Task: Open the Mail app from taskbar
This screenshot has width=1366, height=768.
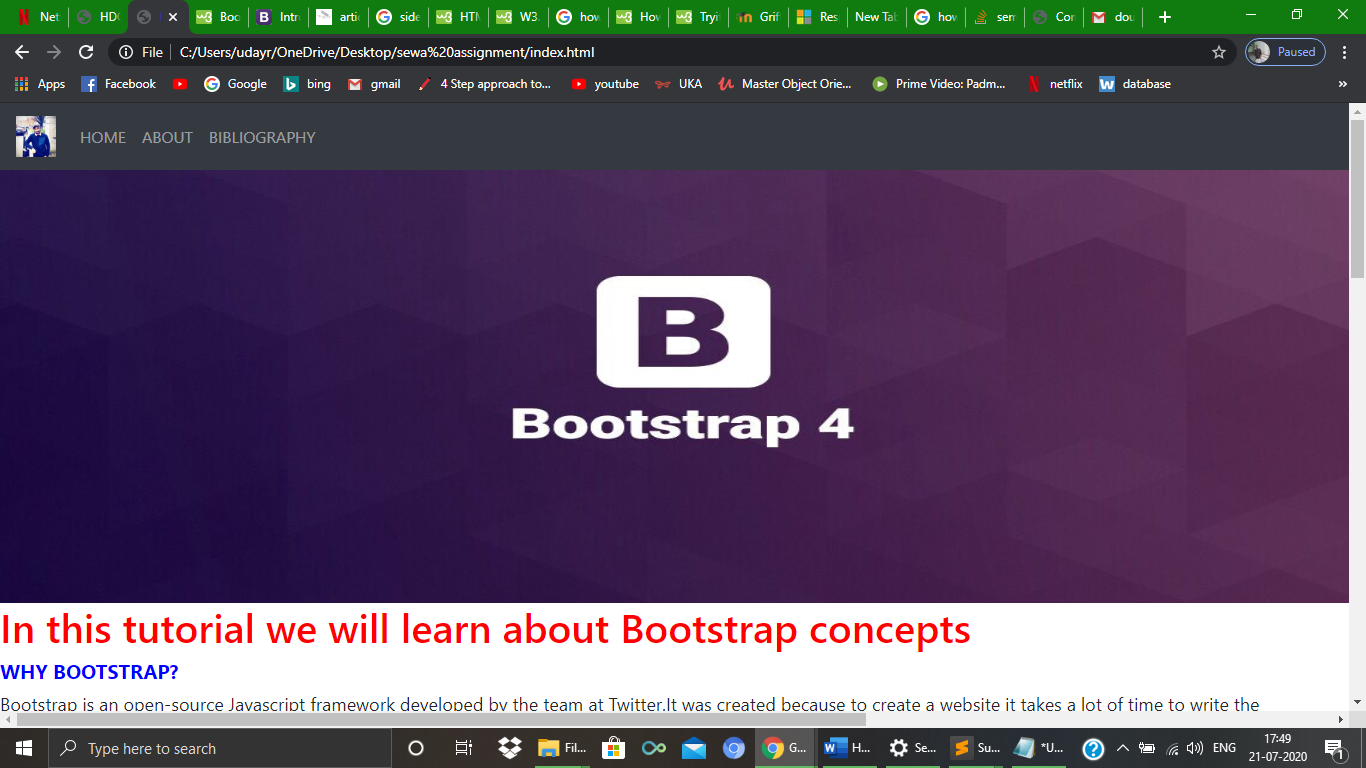Action: click(x=694, y=748)
